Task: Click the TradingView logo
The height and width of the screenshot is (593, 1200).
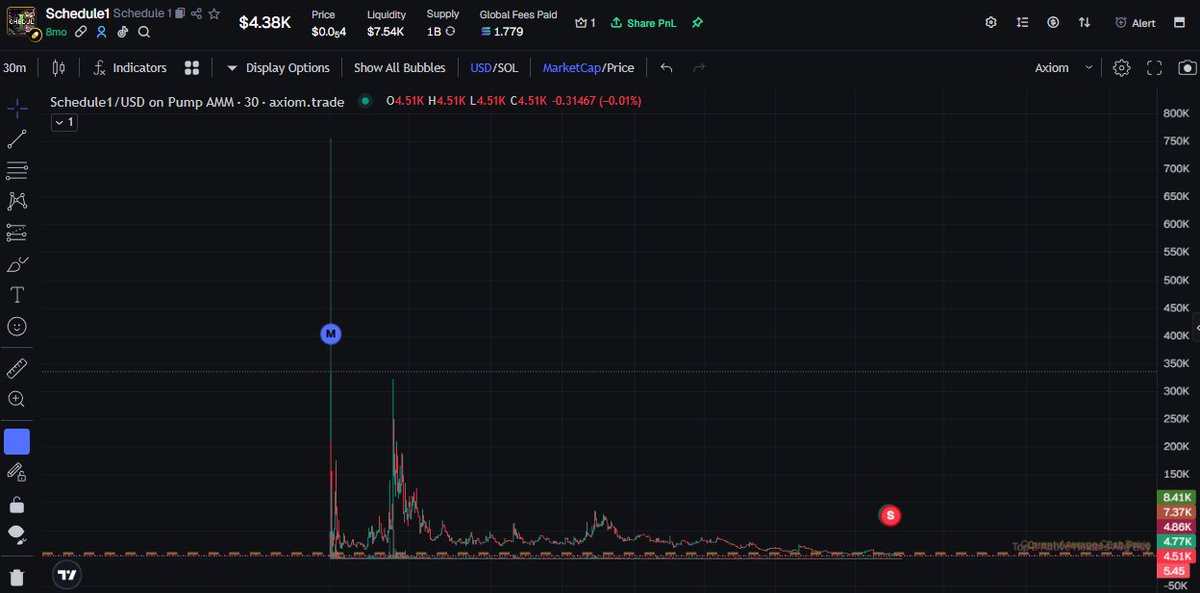Action: tap(66, 575)
